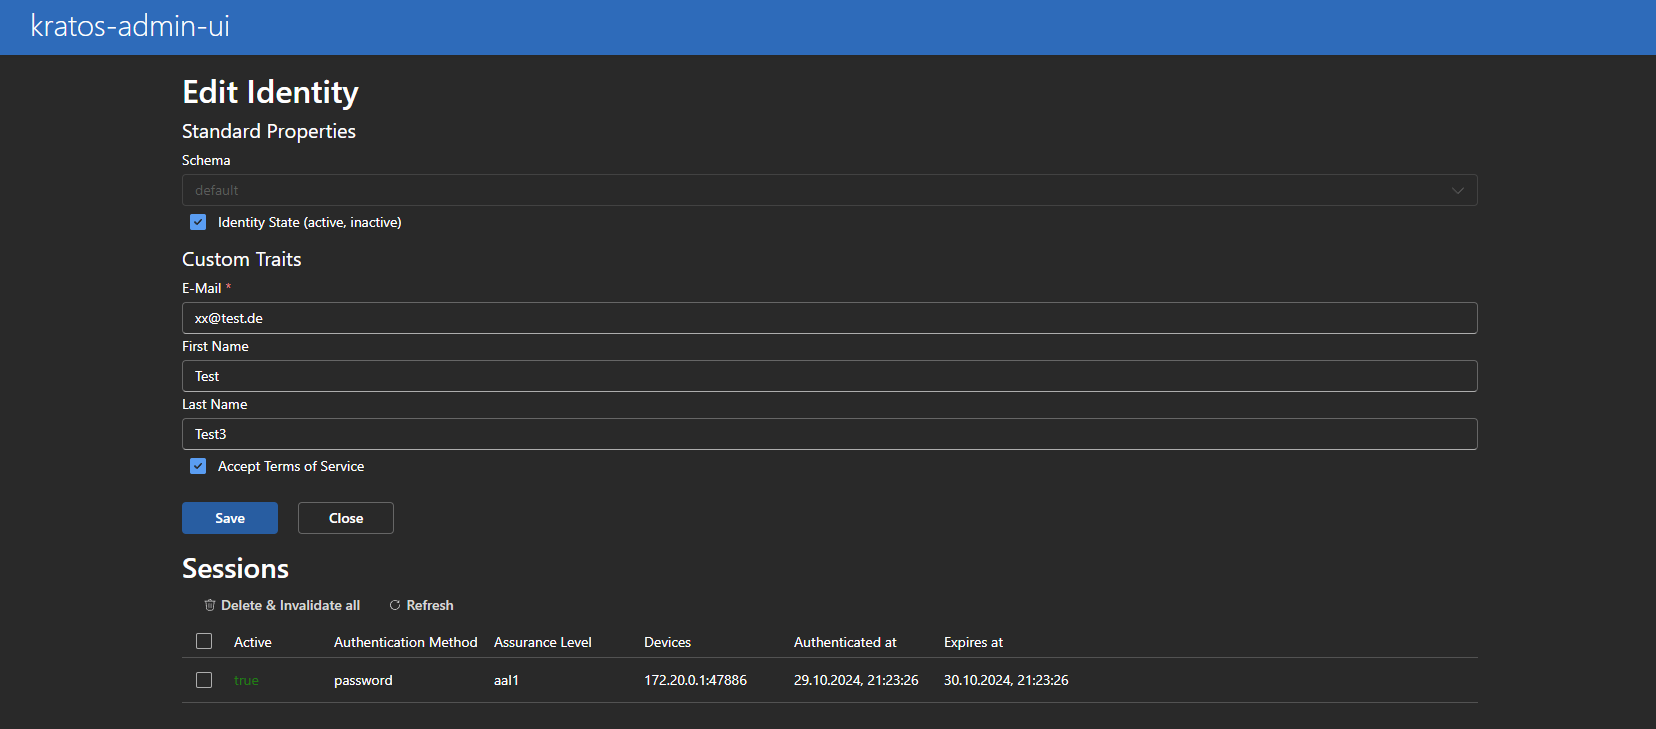Click the 'password' authentication method cell
This screenshot has height=729, width=1656.
[x=363, y=680]
